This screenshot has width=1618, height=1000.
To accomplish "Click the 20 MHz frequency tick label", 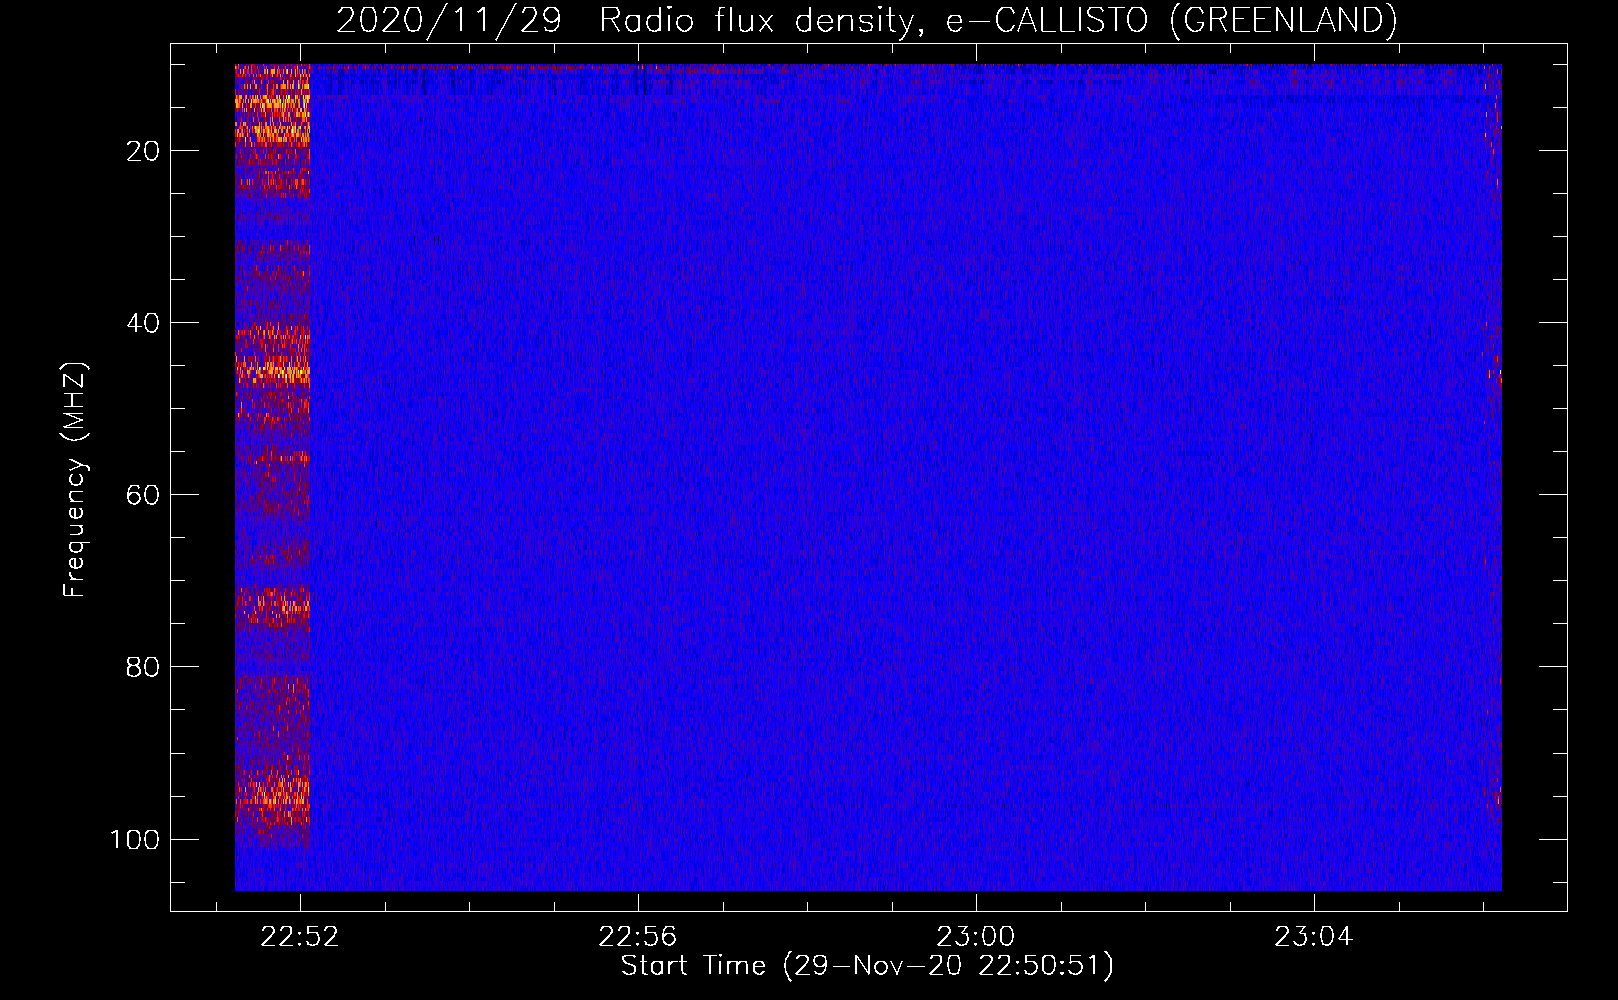I will point(143,151).
